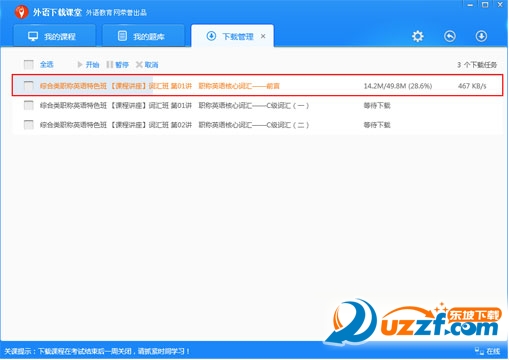Switch to the 我的题库 tab
The image size is (509, 360).
143,36
